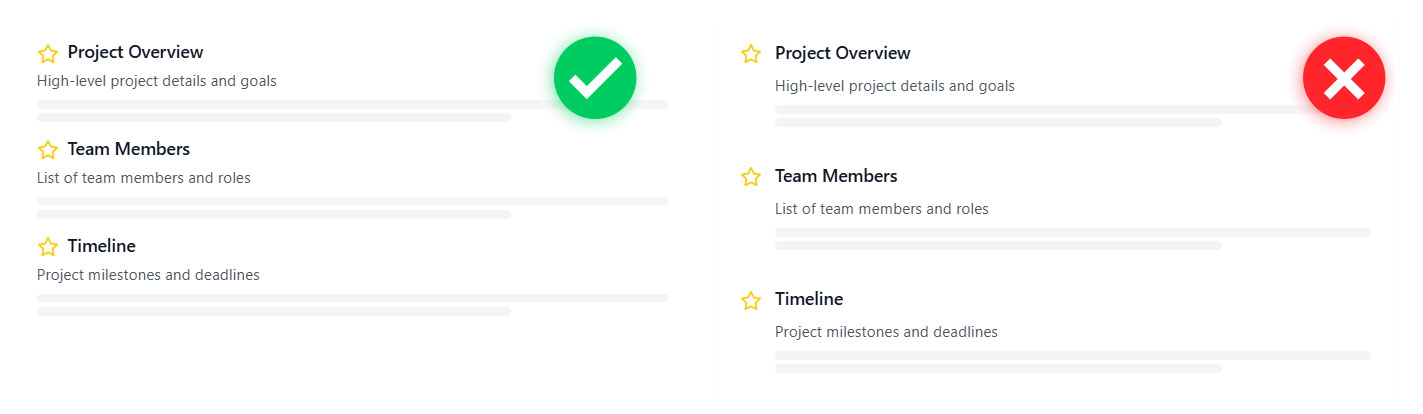Screen dimensions: 1423x414
Task: Select Team Members heading in the checkmark example
Action: click(x=128, y=149)
